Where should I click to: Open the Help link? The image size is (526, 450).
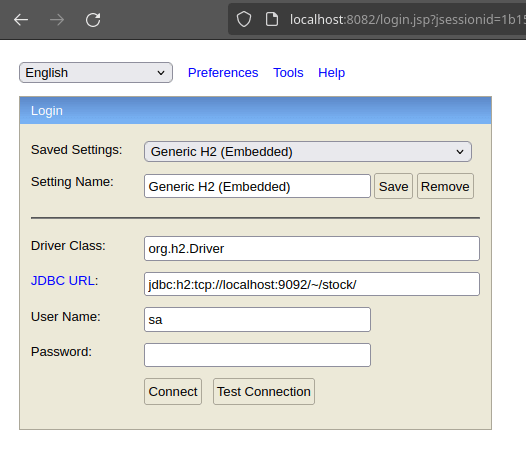click(x=331, y=72)
